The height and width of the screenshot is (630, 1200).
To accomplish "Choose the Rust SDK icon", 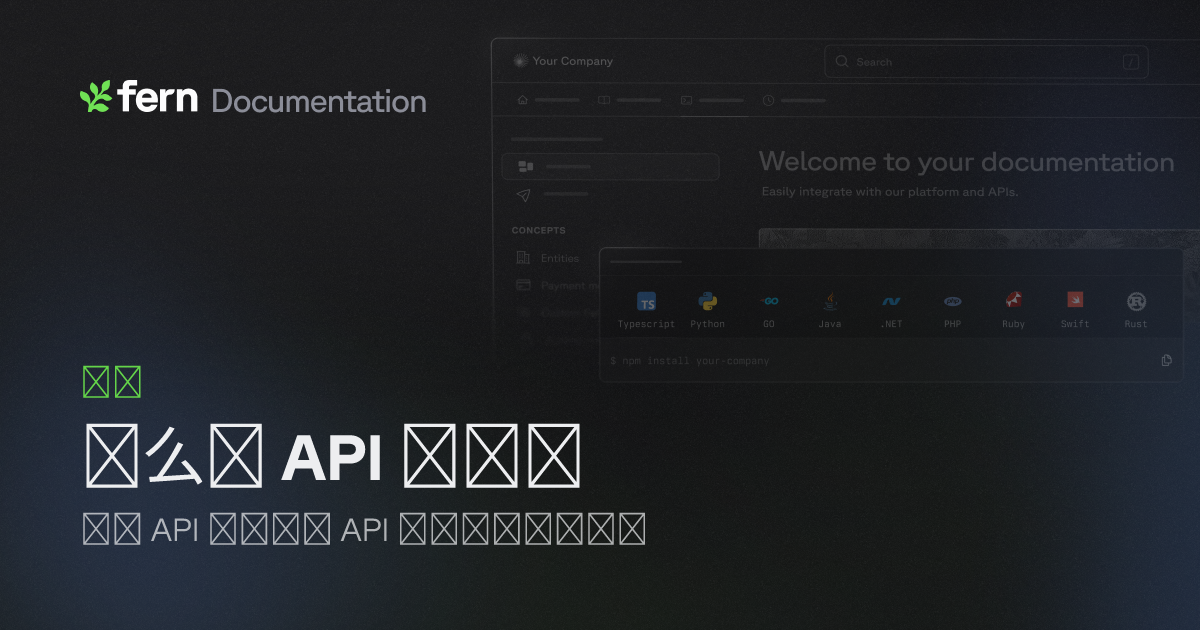I will coord(1136,301).
